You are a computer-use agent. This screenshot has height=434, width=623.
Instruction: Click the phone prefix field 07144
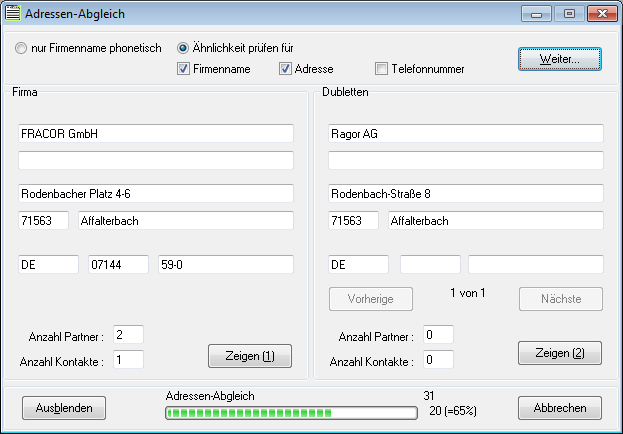[x=118, y=264]
